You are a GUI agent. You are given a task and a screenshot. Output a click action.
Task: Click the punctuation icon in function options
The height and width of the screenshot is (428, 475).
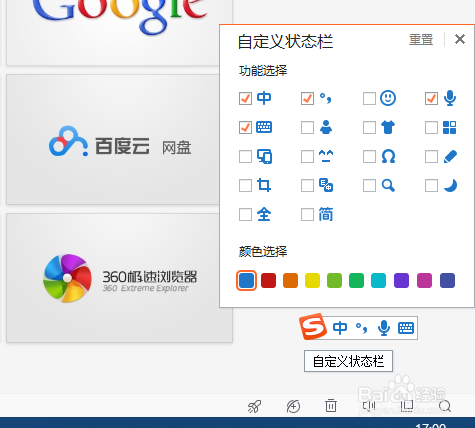[x=325, y=98]
